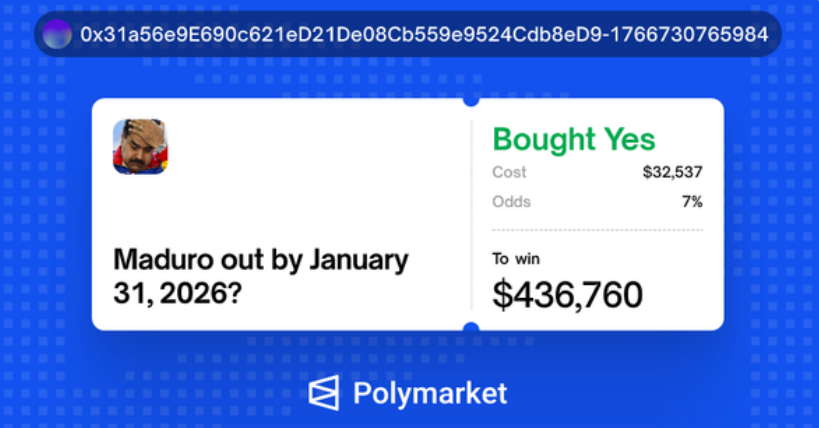Image resolution: width=819 pixels, height=428 pixels.
Task: Click the Maduro market thumbnail image
Action: [x=140, y=146]
